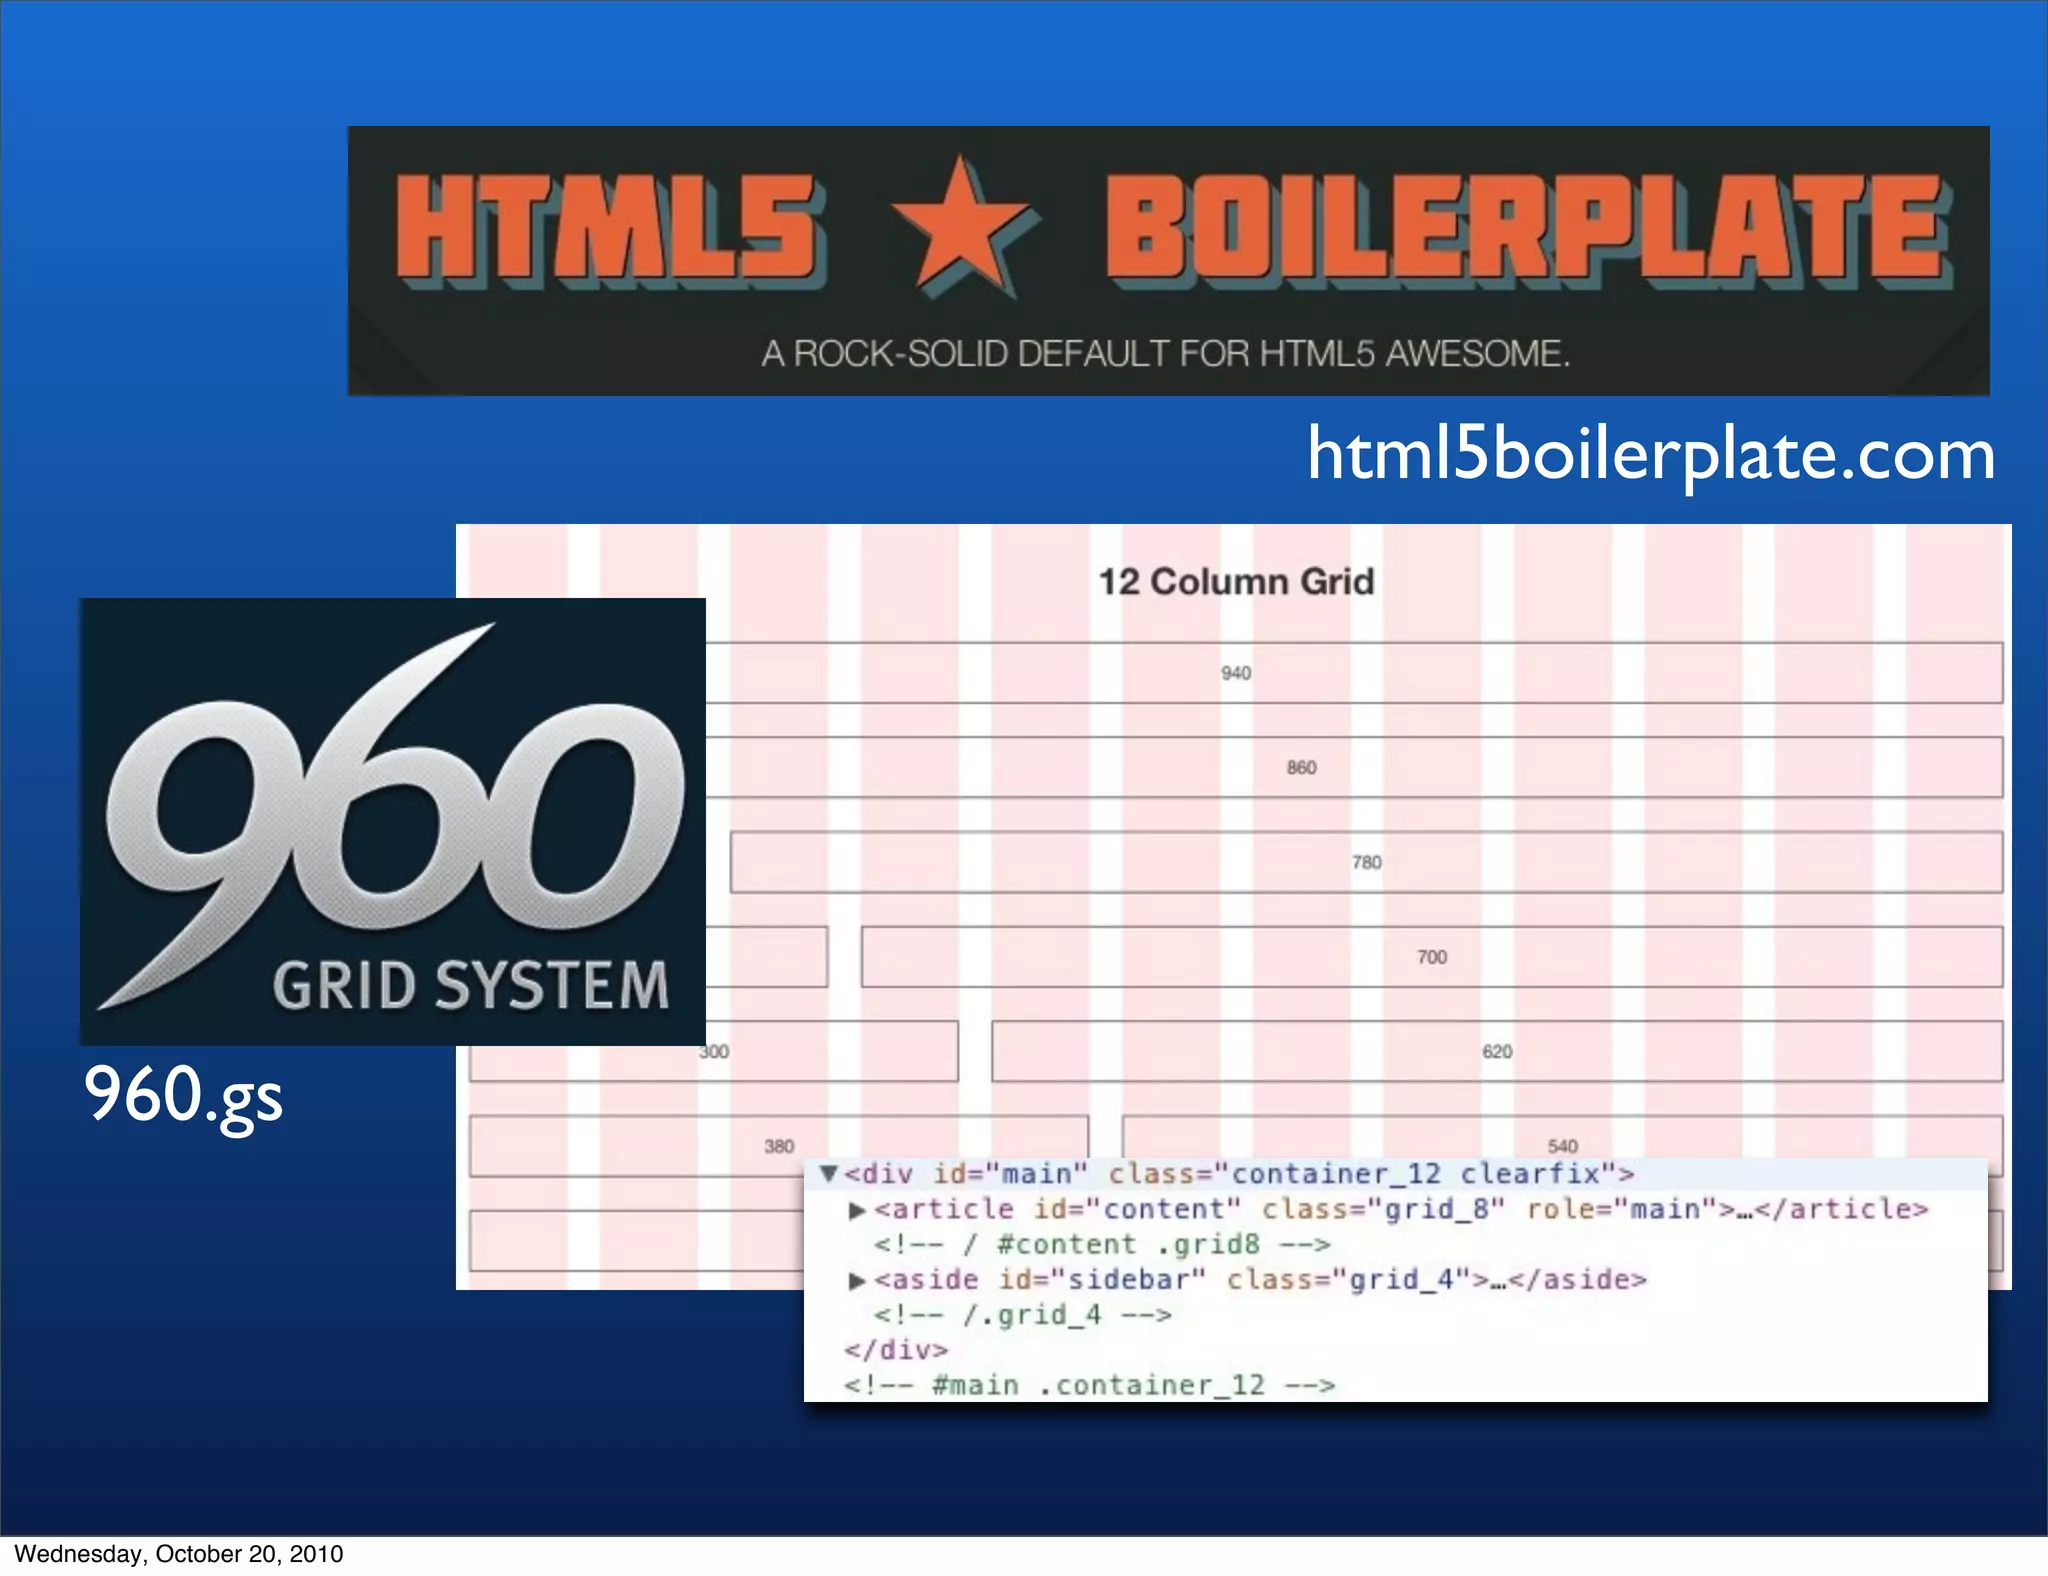Expand the article id="content" node

click(x=857, y=1210)
